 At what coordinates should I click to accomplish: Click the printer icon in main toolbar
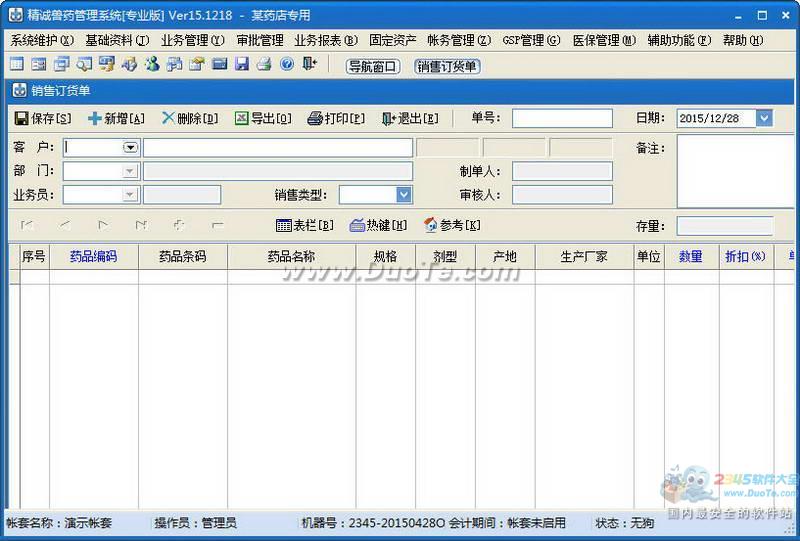(264, 64)
